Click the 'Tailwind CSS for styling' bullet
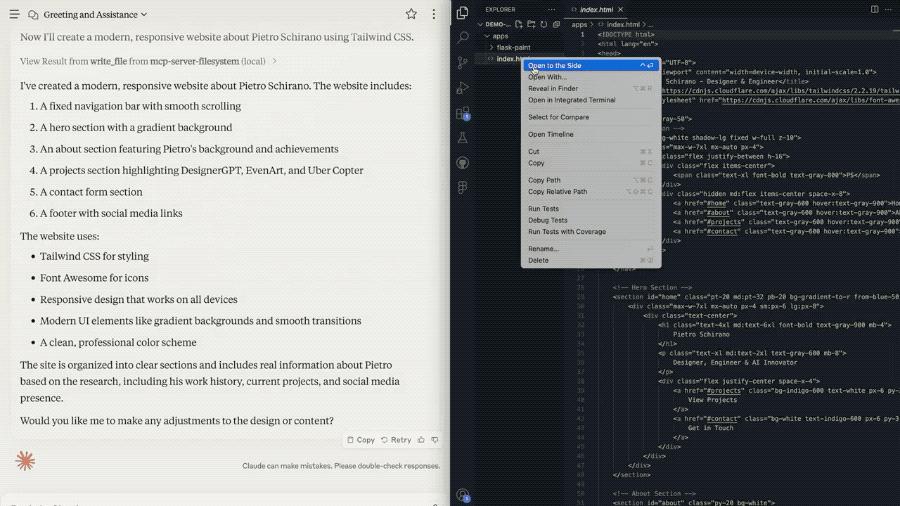The image size is (900, 506). 94,256
